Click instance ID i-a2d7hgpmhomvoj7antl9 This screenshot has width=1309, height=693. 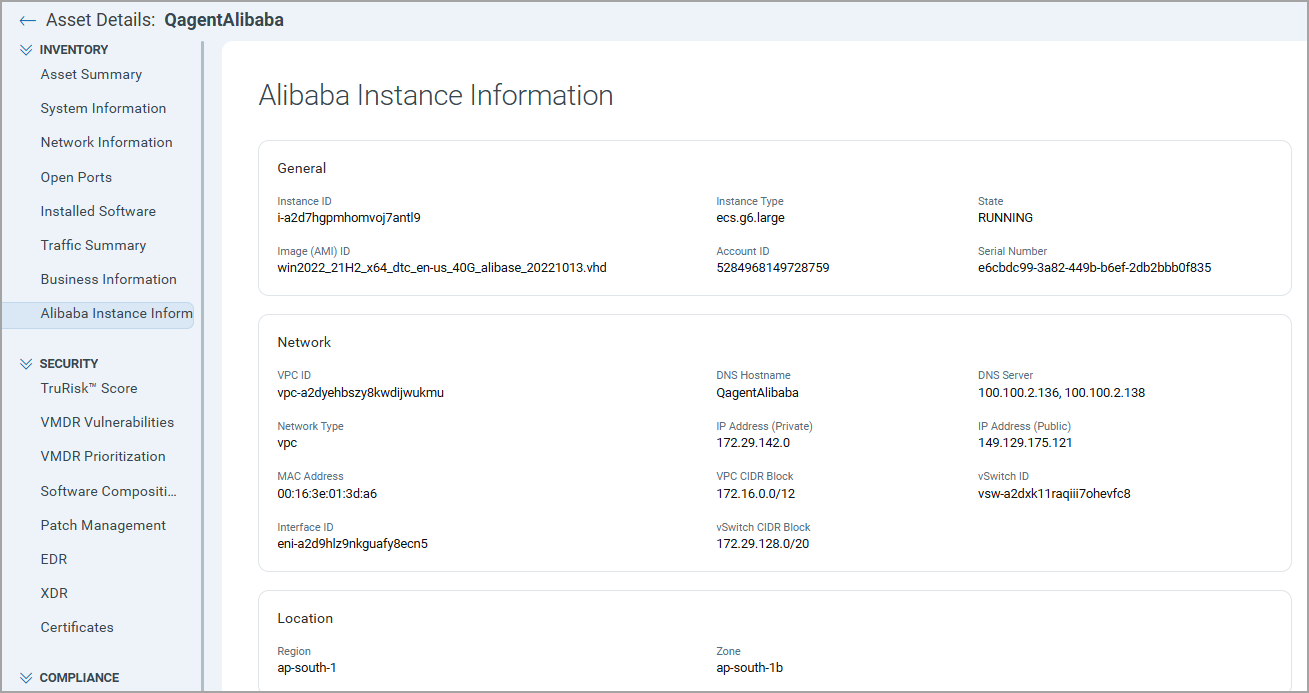pyautogui.click(x=349, y=217)
